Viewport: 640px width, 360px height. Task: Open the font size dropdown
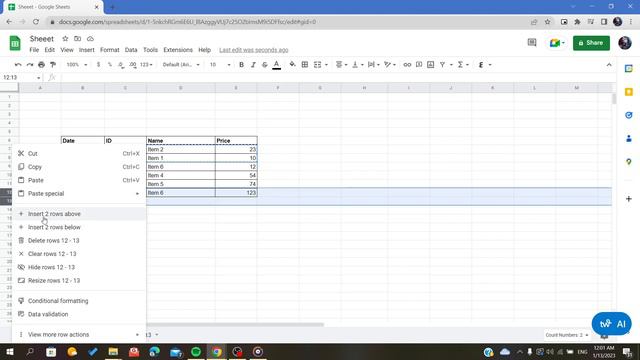tap(220, 64)
